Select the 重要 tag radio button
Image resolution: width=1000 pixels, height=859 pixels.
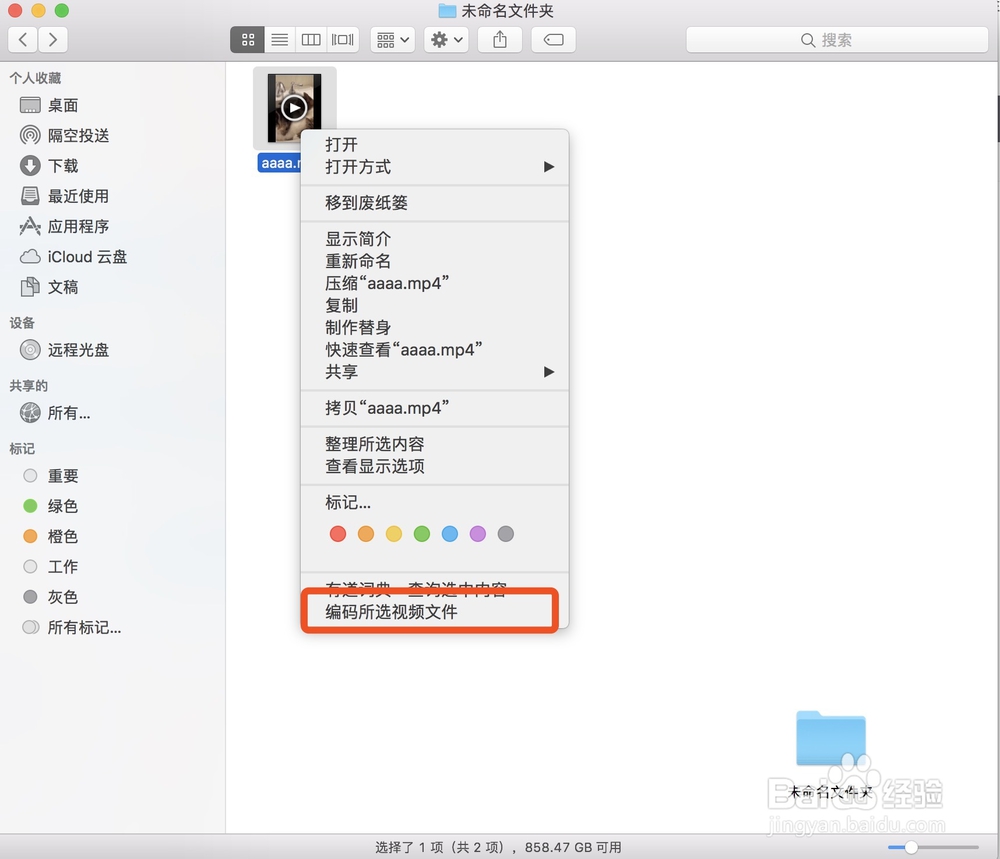click(30, 476)
